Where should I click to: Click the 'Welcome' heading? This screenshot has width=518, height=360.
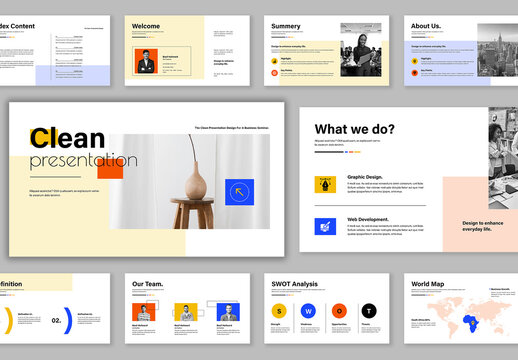[146, 26]
